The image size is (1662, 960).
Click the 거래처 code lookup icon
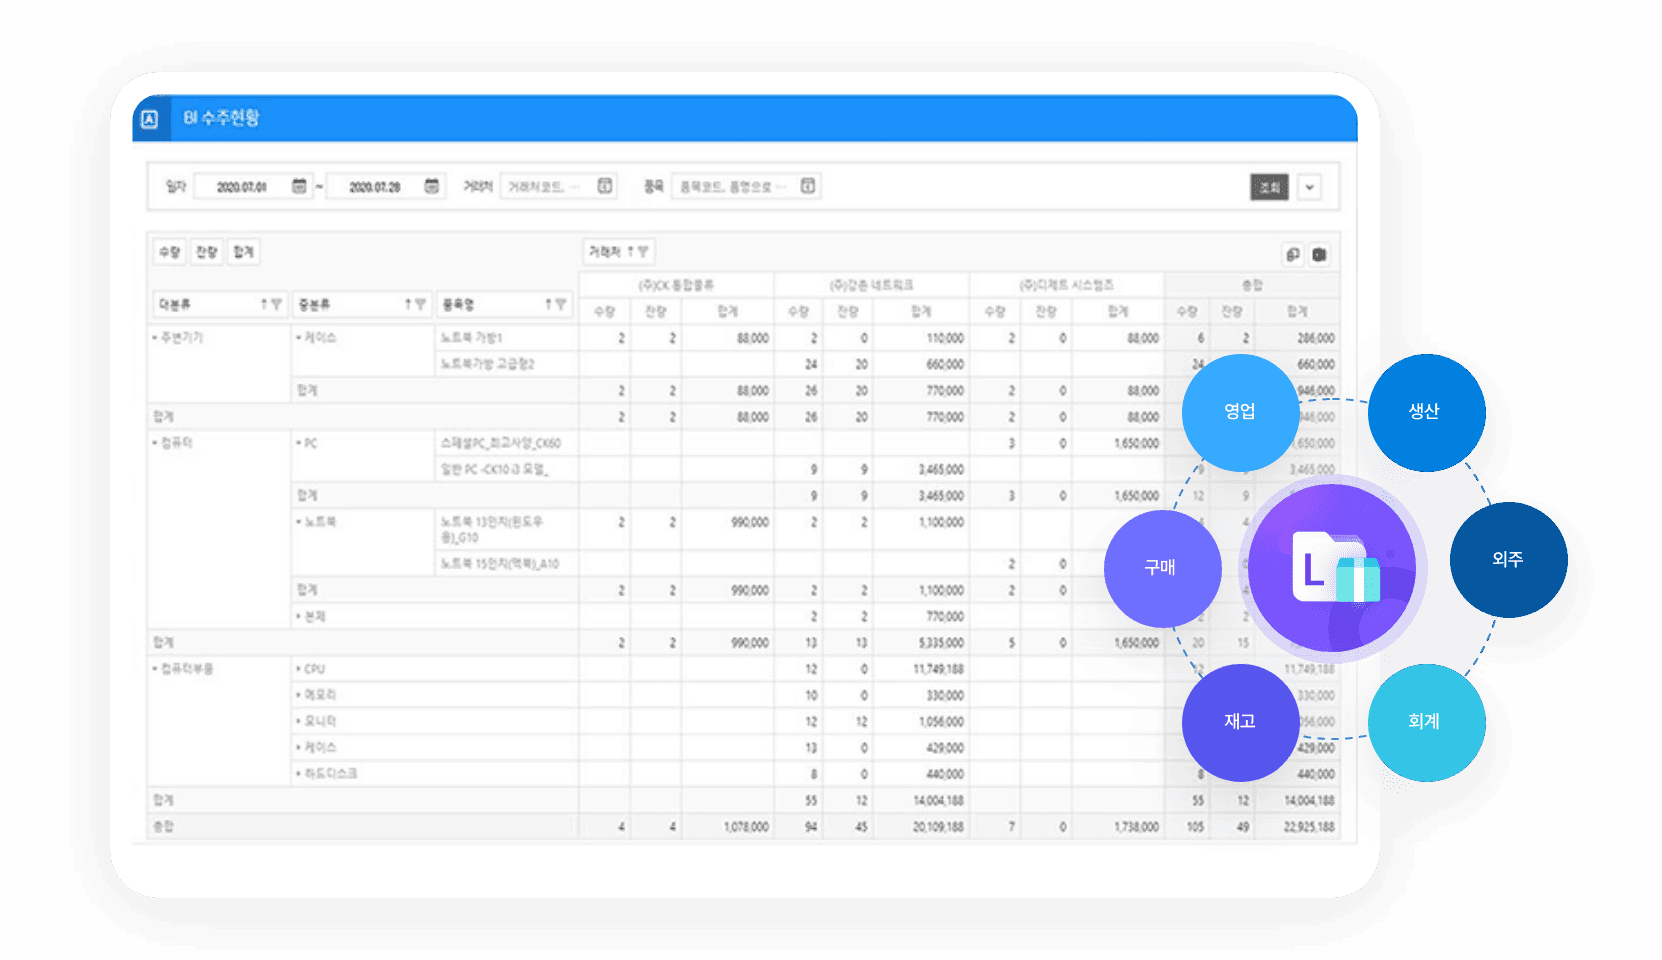pos(605,186)
